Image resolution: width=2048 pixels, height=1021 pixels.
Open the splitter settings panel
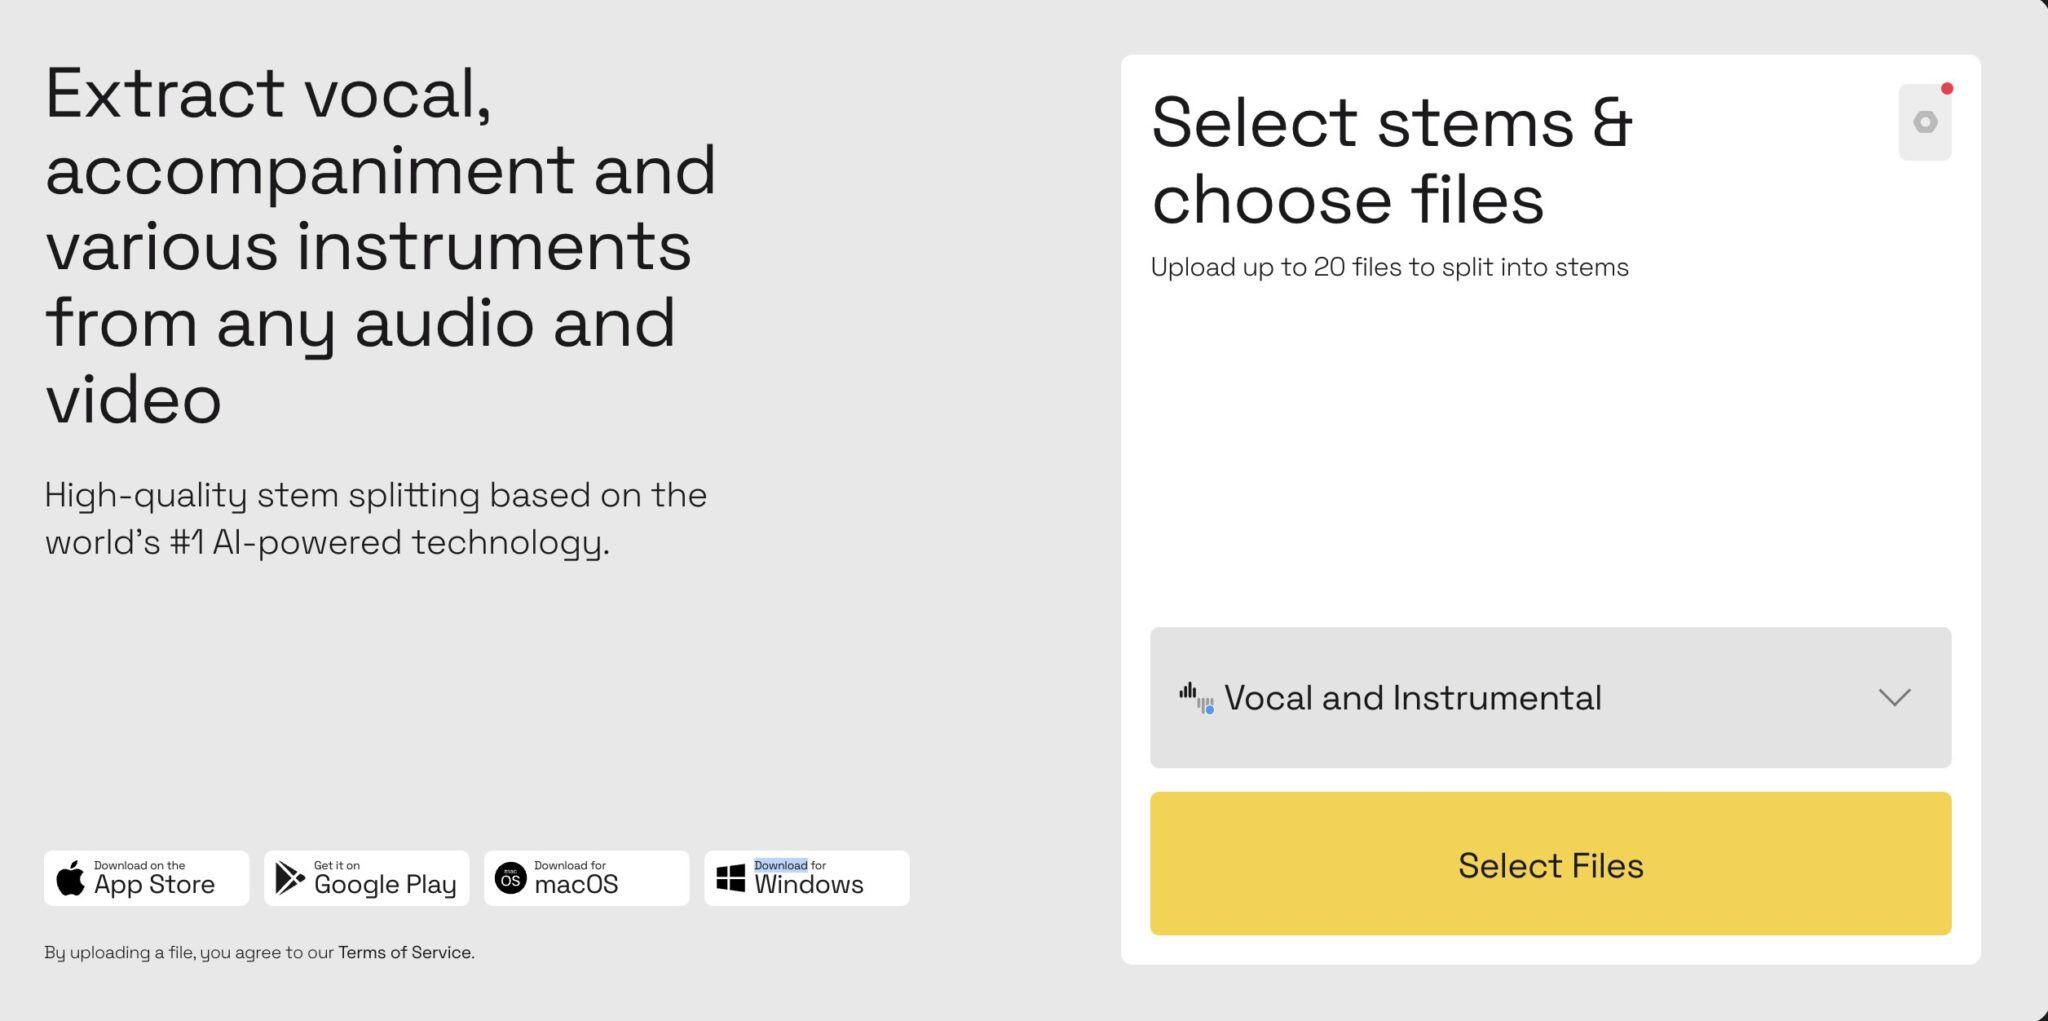[1923, 121]
